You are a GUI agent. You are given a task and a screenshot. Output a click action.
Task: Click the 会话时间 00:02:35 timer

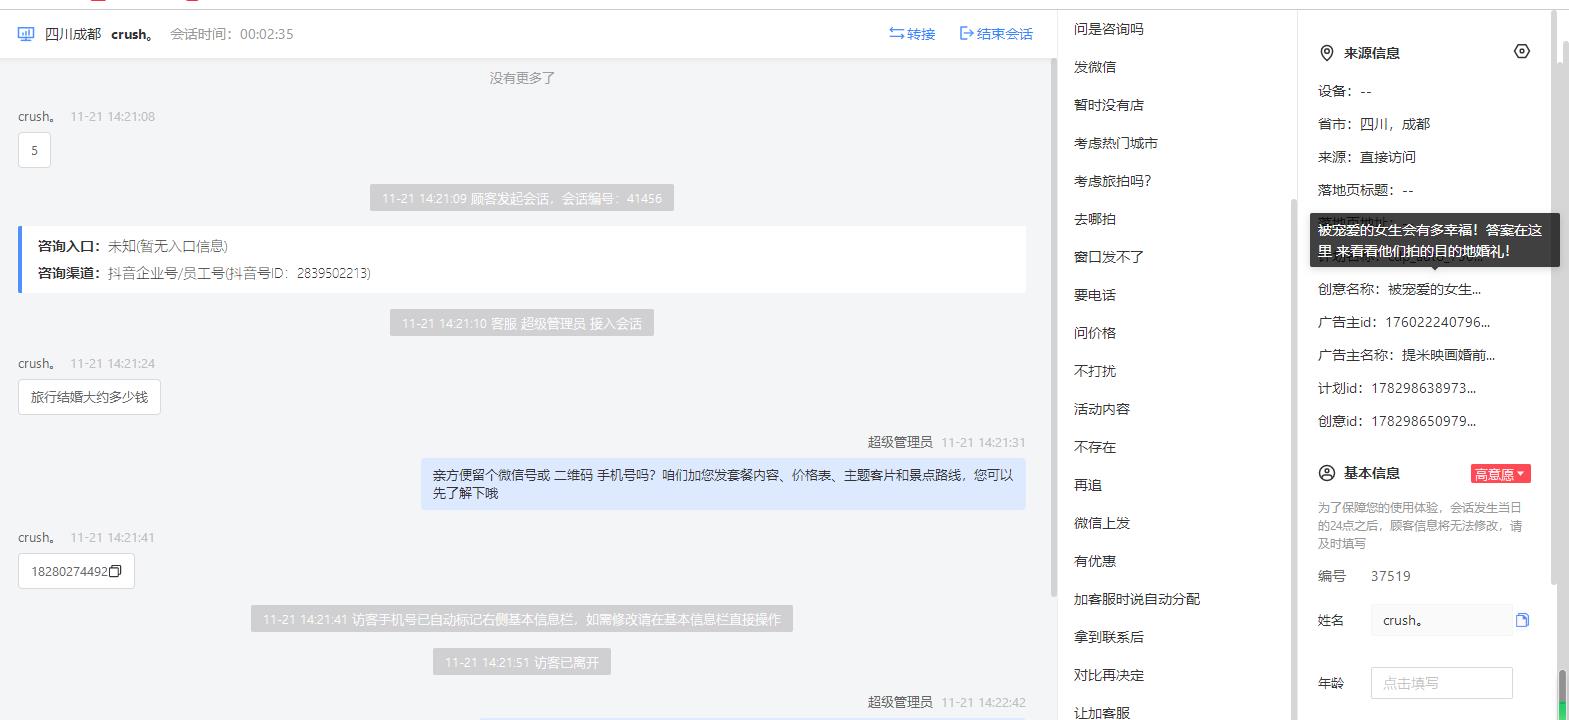pos(232,34)
